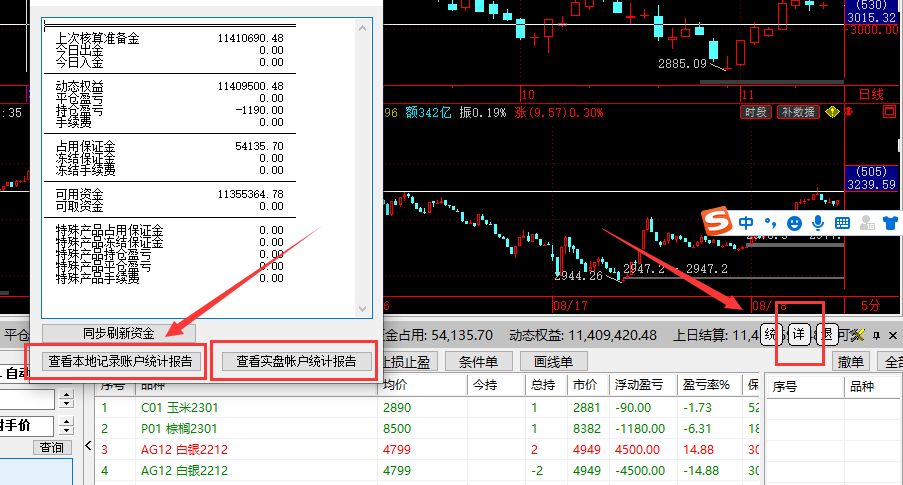Click the red square maximize-chart icon
Viewport: 903px width, 485px height.
click(x=890, y=112)
